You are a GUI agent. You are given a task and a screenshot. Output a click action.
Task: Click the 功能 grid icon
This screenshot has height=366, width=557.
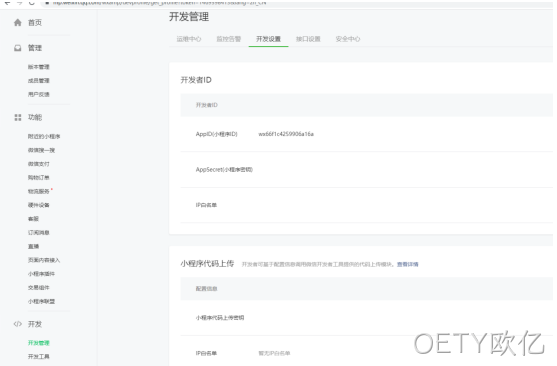[17, 117]
